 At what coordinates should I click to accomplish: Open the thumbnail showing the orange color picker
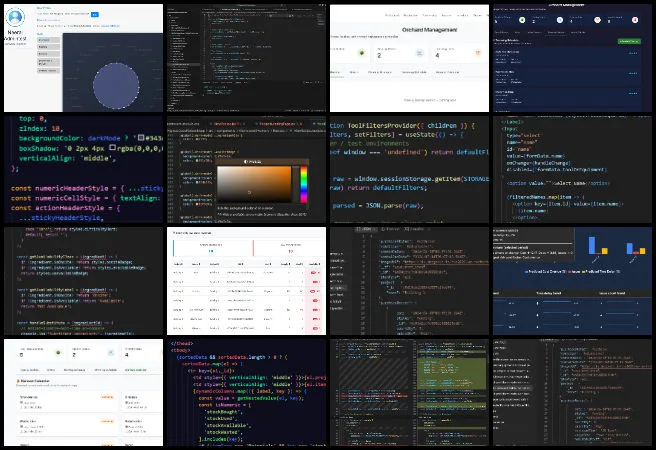tap(246, 169)
